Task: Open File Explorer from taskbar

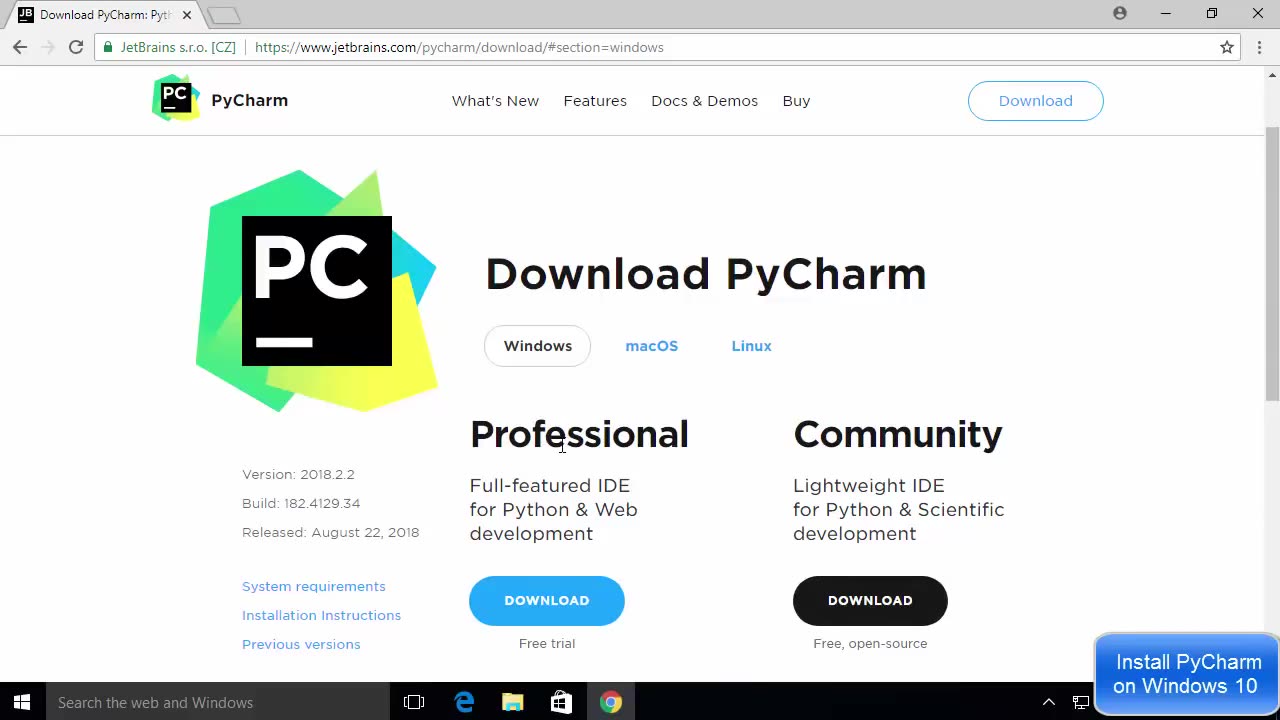Action: click(513, 702)
